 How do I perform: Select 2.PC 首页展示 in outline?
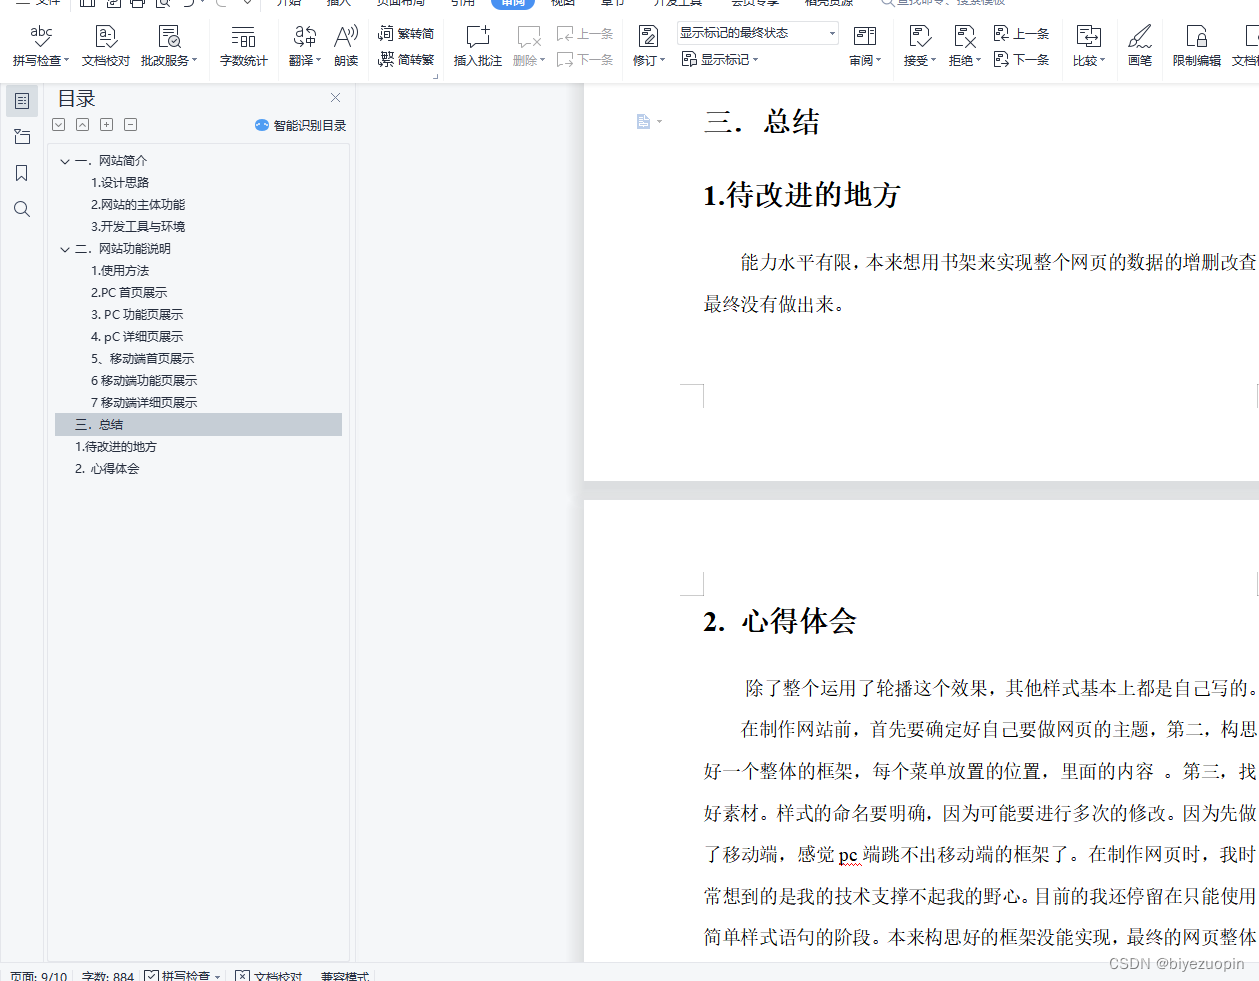pyautogui.click(x=129, y=293)
